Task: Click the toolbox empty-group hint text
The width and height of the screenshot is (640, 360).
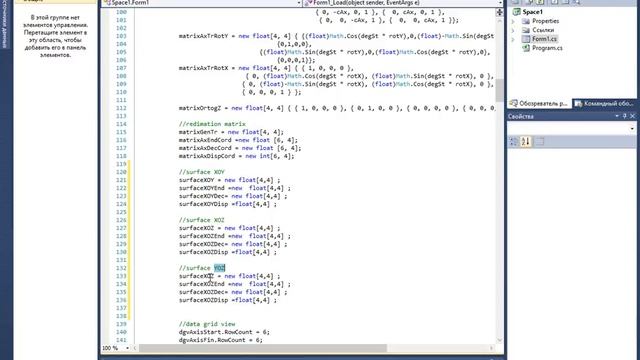Action: (x=56, y=36)
